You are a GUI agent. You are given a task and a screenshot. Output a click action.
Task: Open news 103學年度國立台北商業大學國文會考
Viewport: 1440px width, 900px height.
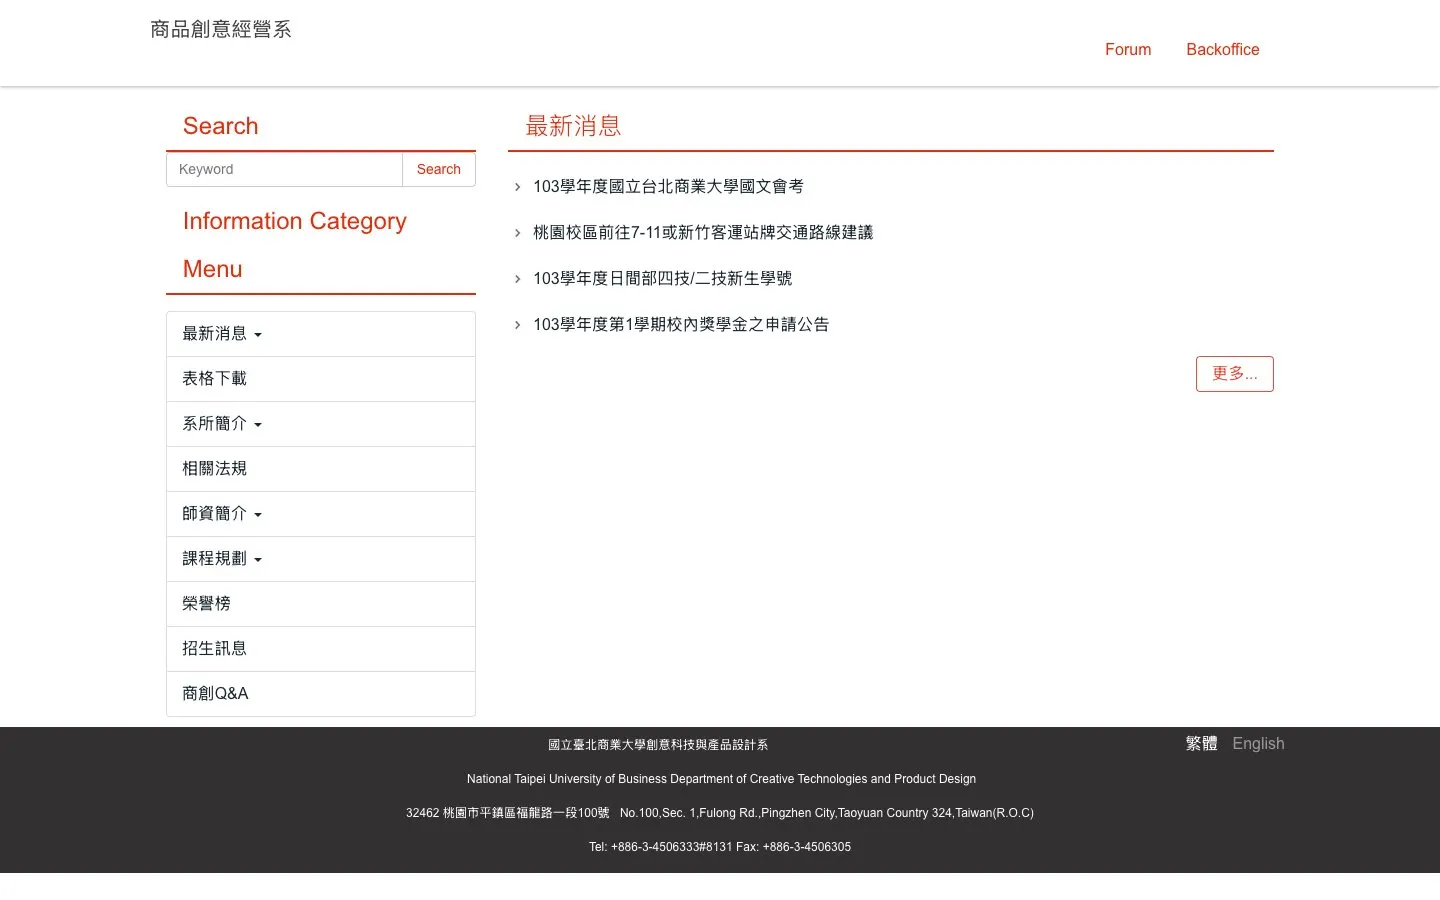(668, 186)
